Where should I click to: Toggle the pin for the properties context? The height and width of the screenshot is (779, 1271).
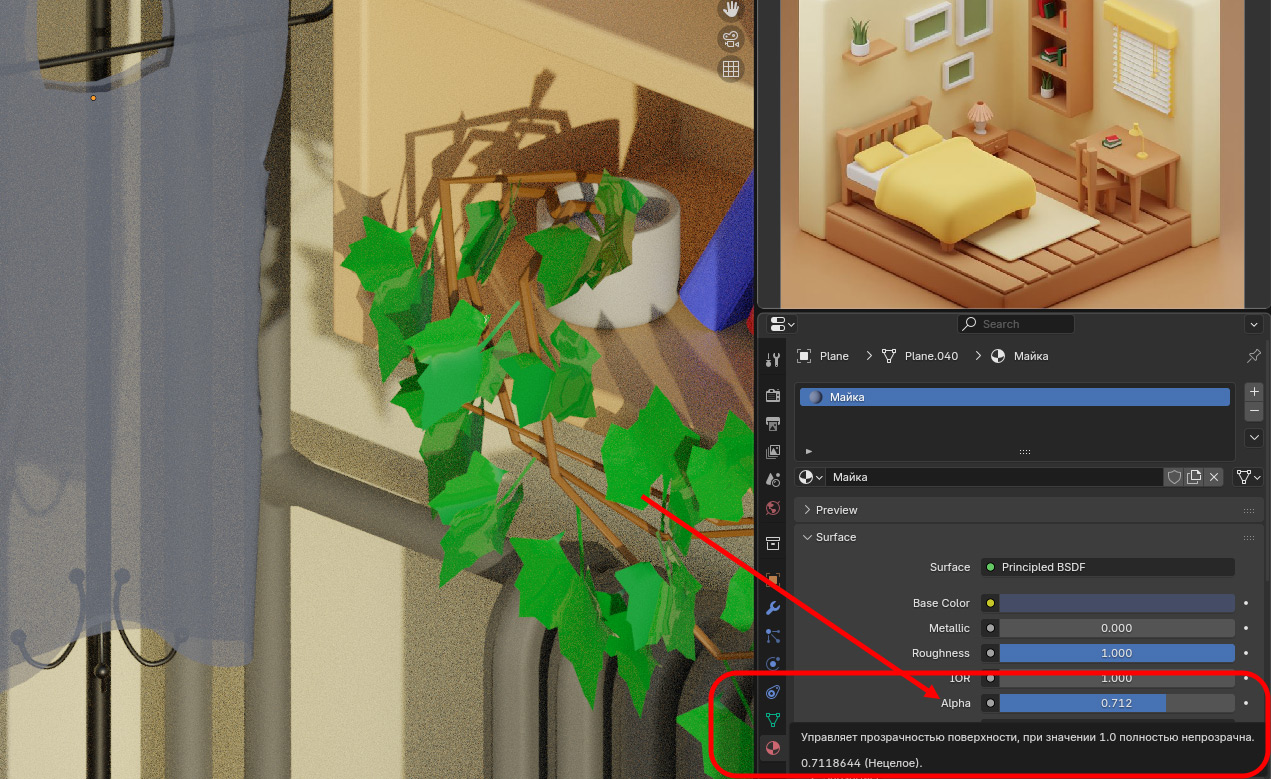pos(1253,356)
